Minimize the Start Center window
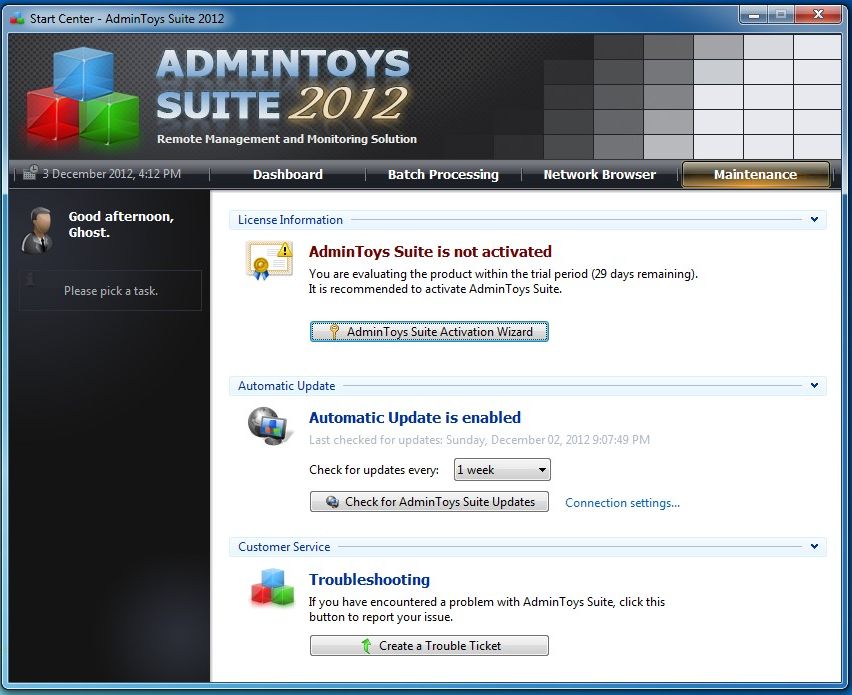This screenshot has width=852, height=695. click(x=754, y=15)
